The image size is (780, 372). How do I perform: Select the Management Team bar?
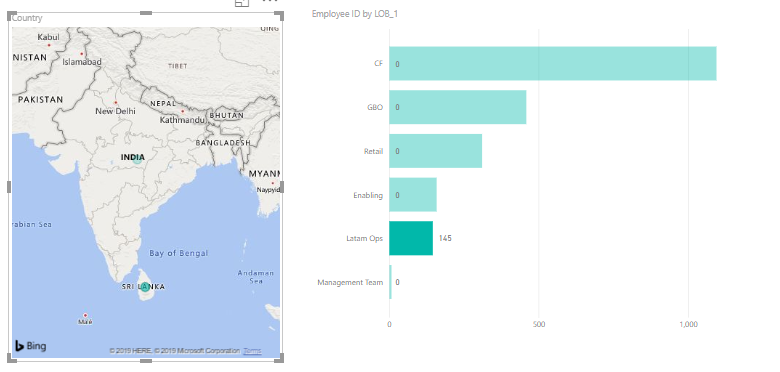(390, 282)
